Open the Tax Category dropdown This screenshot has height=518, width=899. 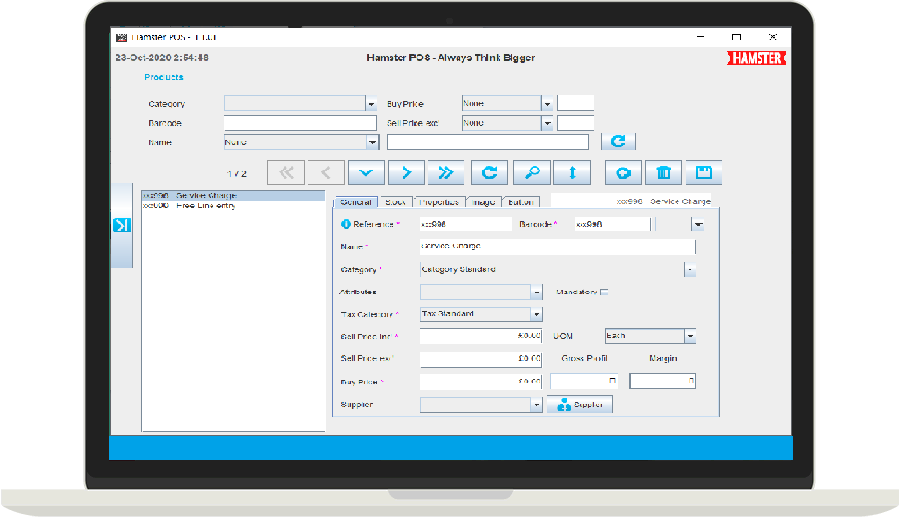point(536,314)
